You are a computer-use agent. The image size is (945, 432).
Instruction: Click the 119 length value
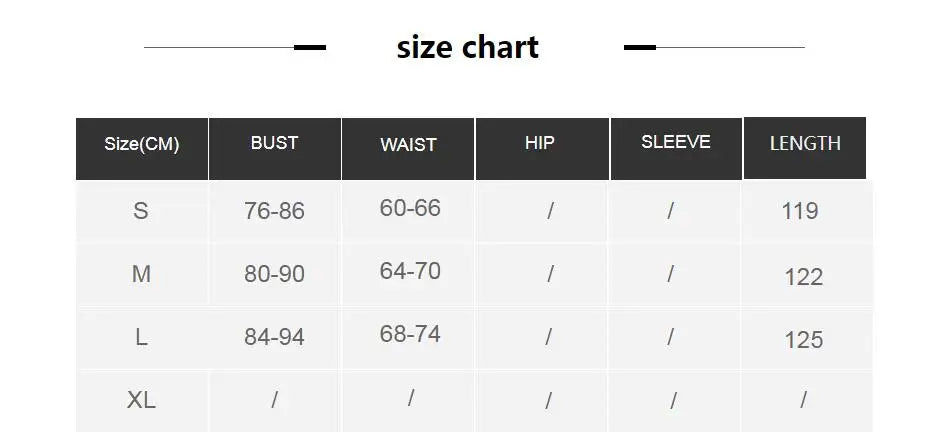[800, 211]
